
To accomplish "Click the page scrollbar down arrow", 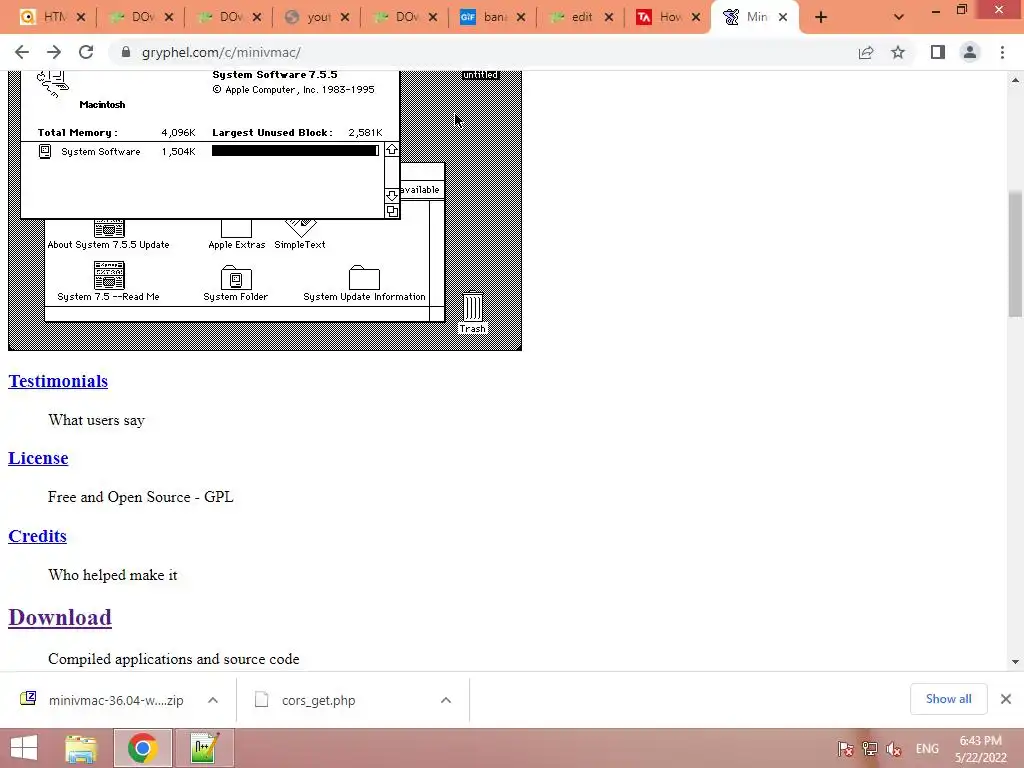I will click(1015, 662).
